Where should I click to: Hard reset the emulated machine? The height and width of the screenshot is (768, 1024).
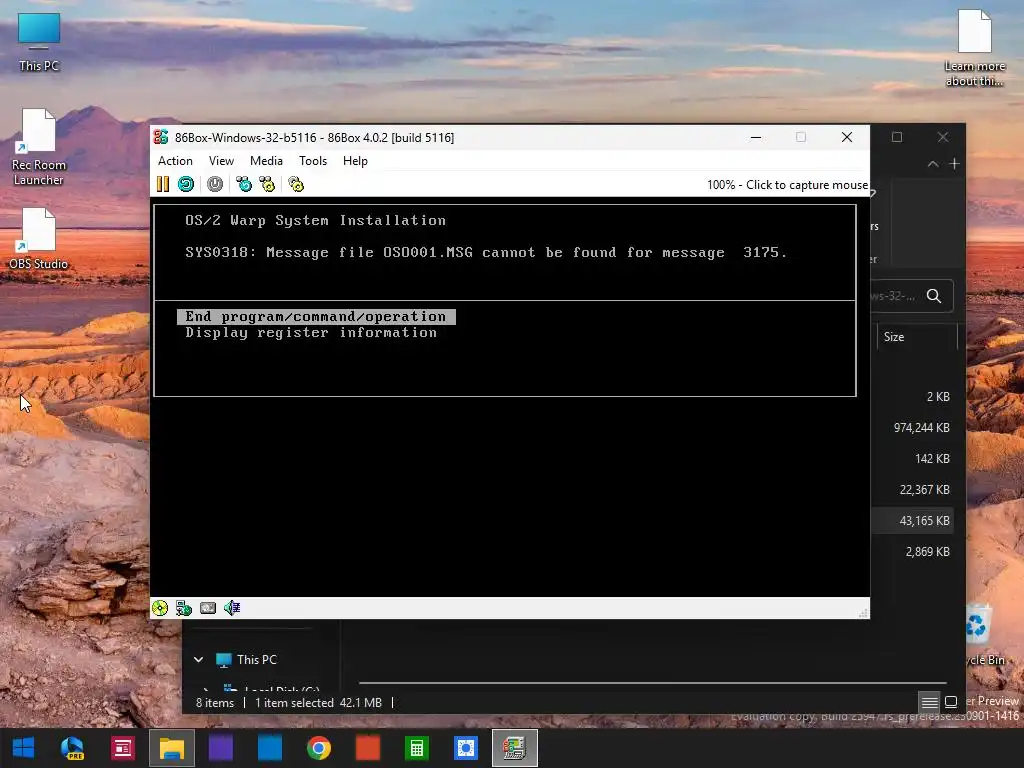[x=186, y=184]
